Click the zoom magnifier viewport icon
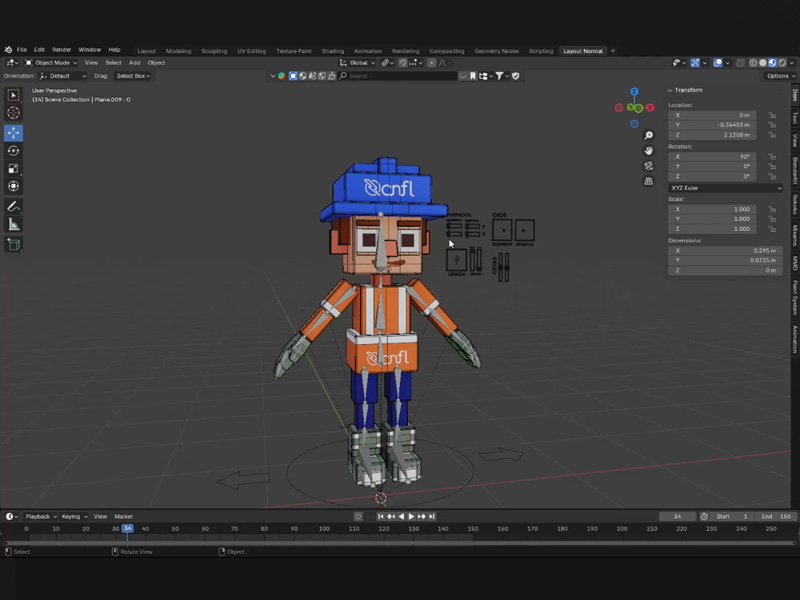This screenshot has height=600, width=800. pos(649,136)
